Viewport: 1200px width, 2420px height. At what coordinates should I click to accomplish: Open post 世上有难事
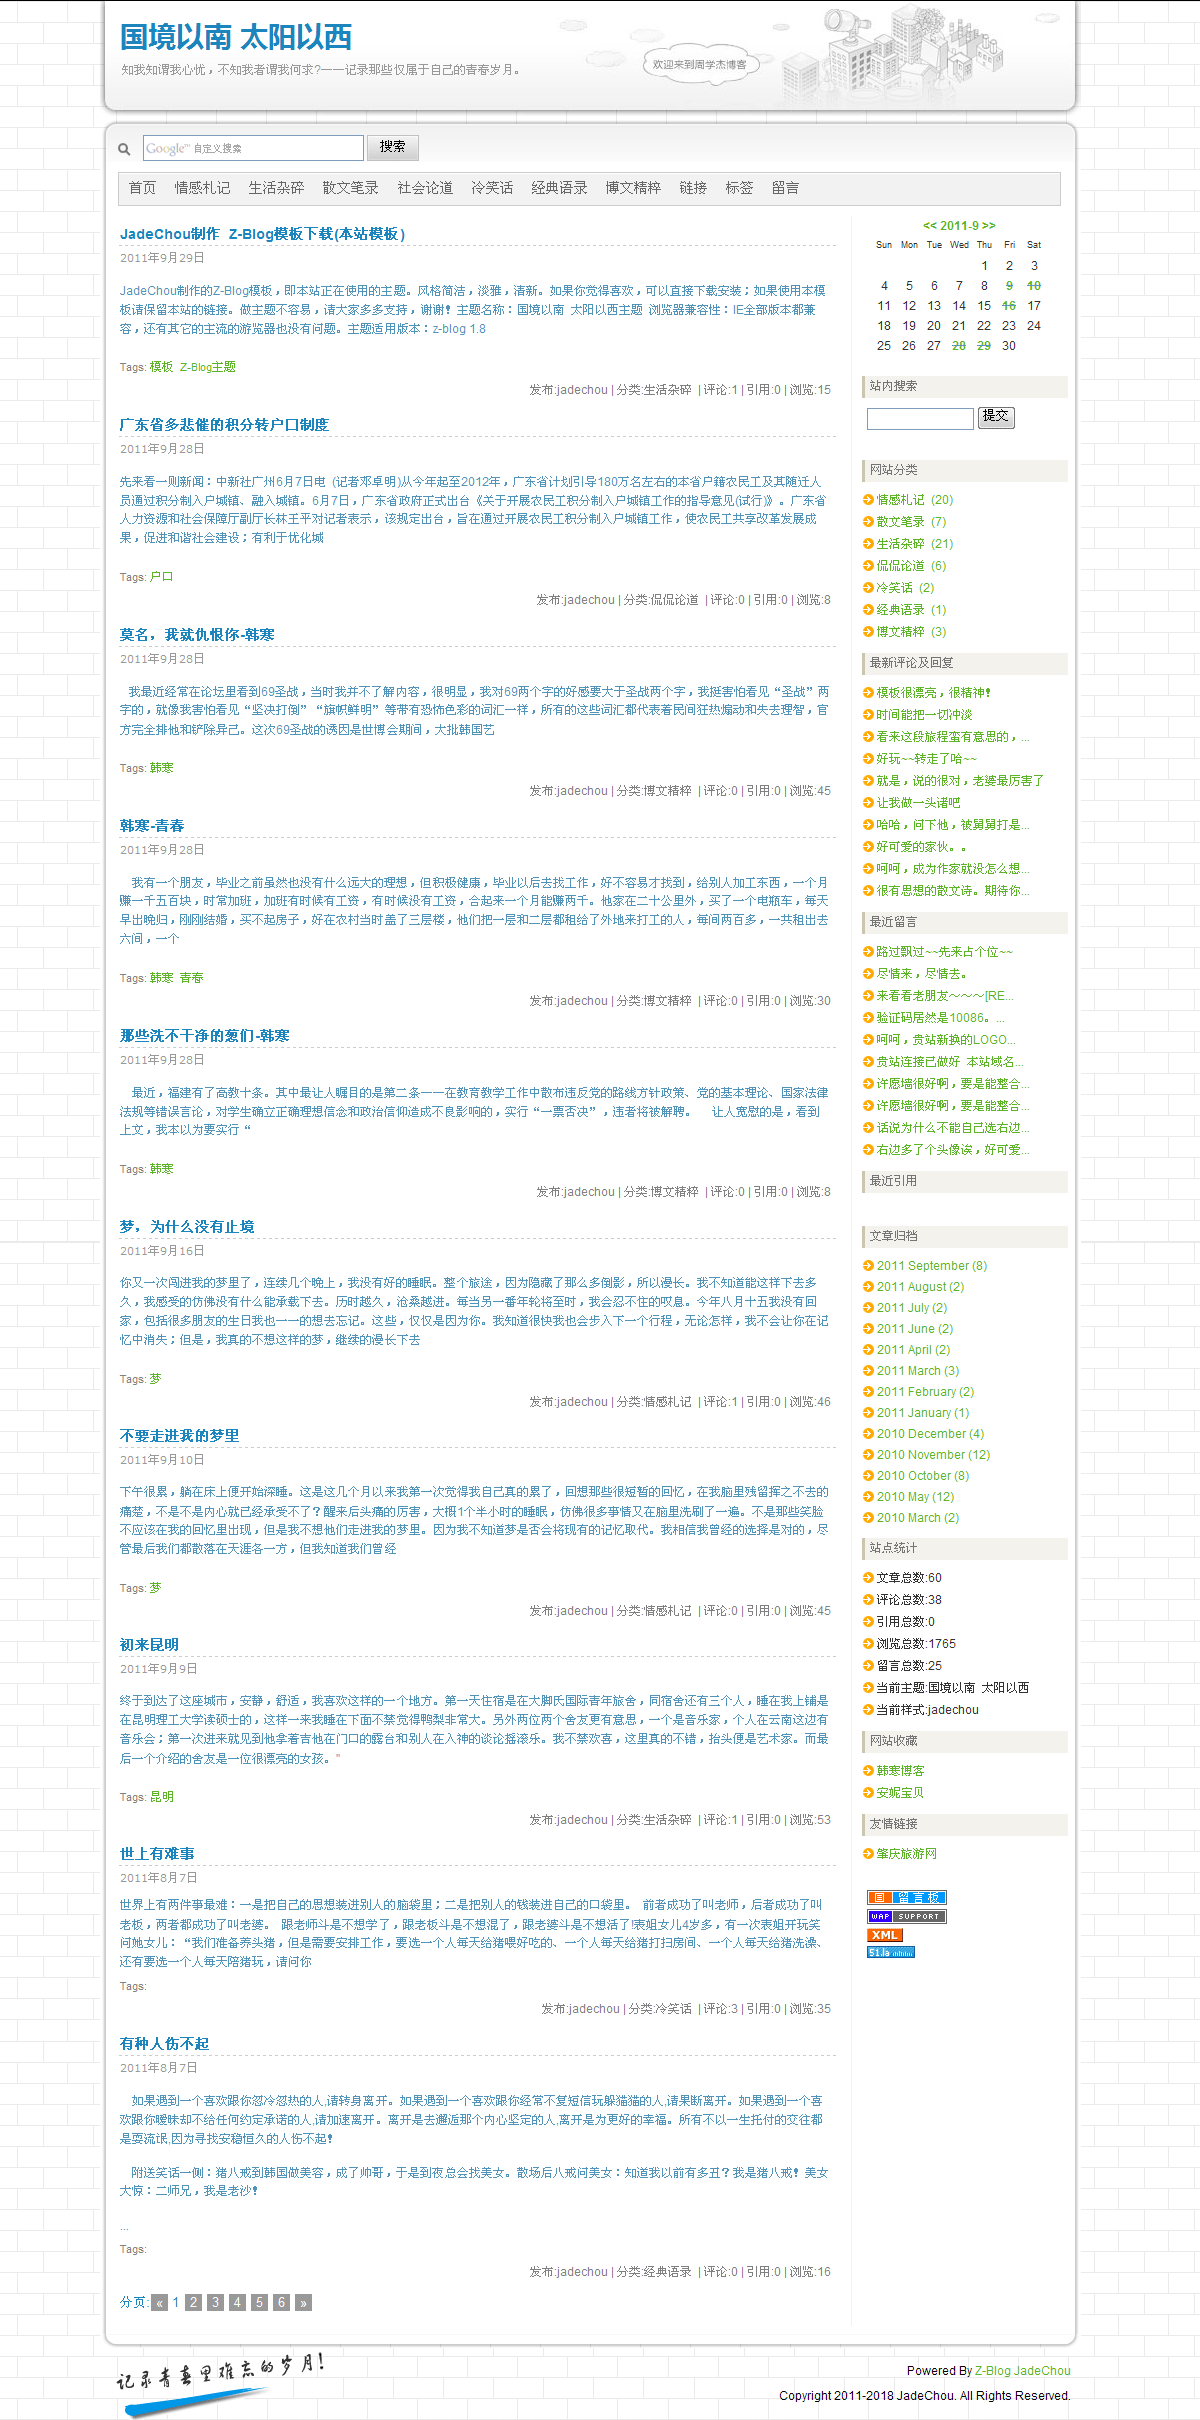point(157,1854)
